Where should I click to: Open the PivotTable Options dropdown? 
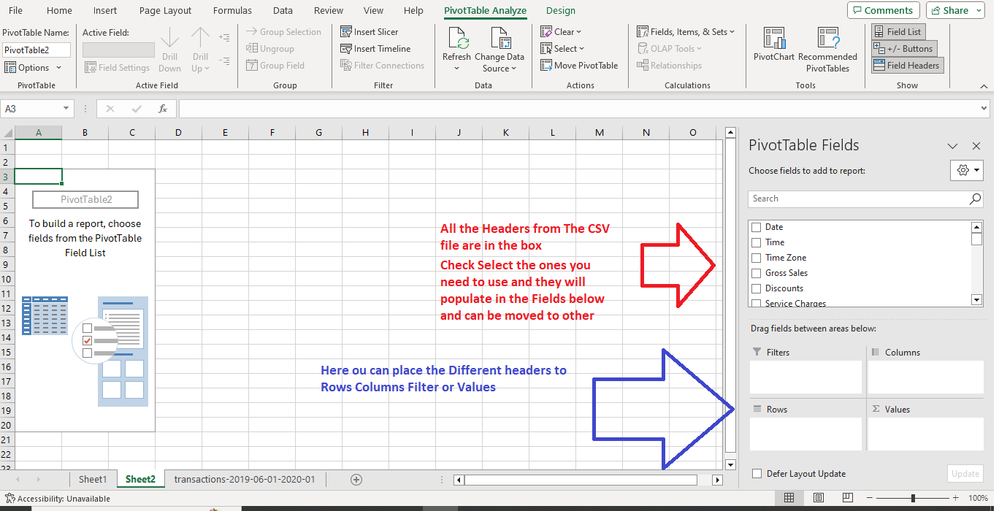tap(34, 68)
